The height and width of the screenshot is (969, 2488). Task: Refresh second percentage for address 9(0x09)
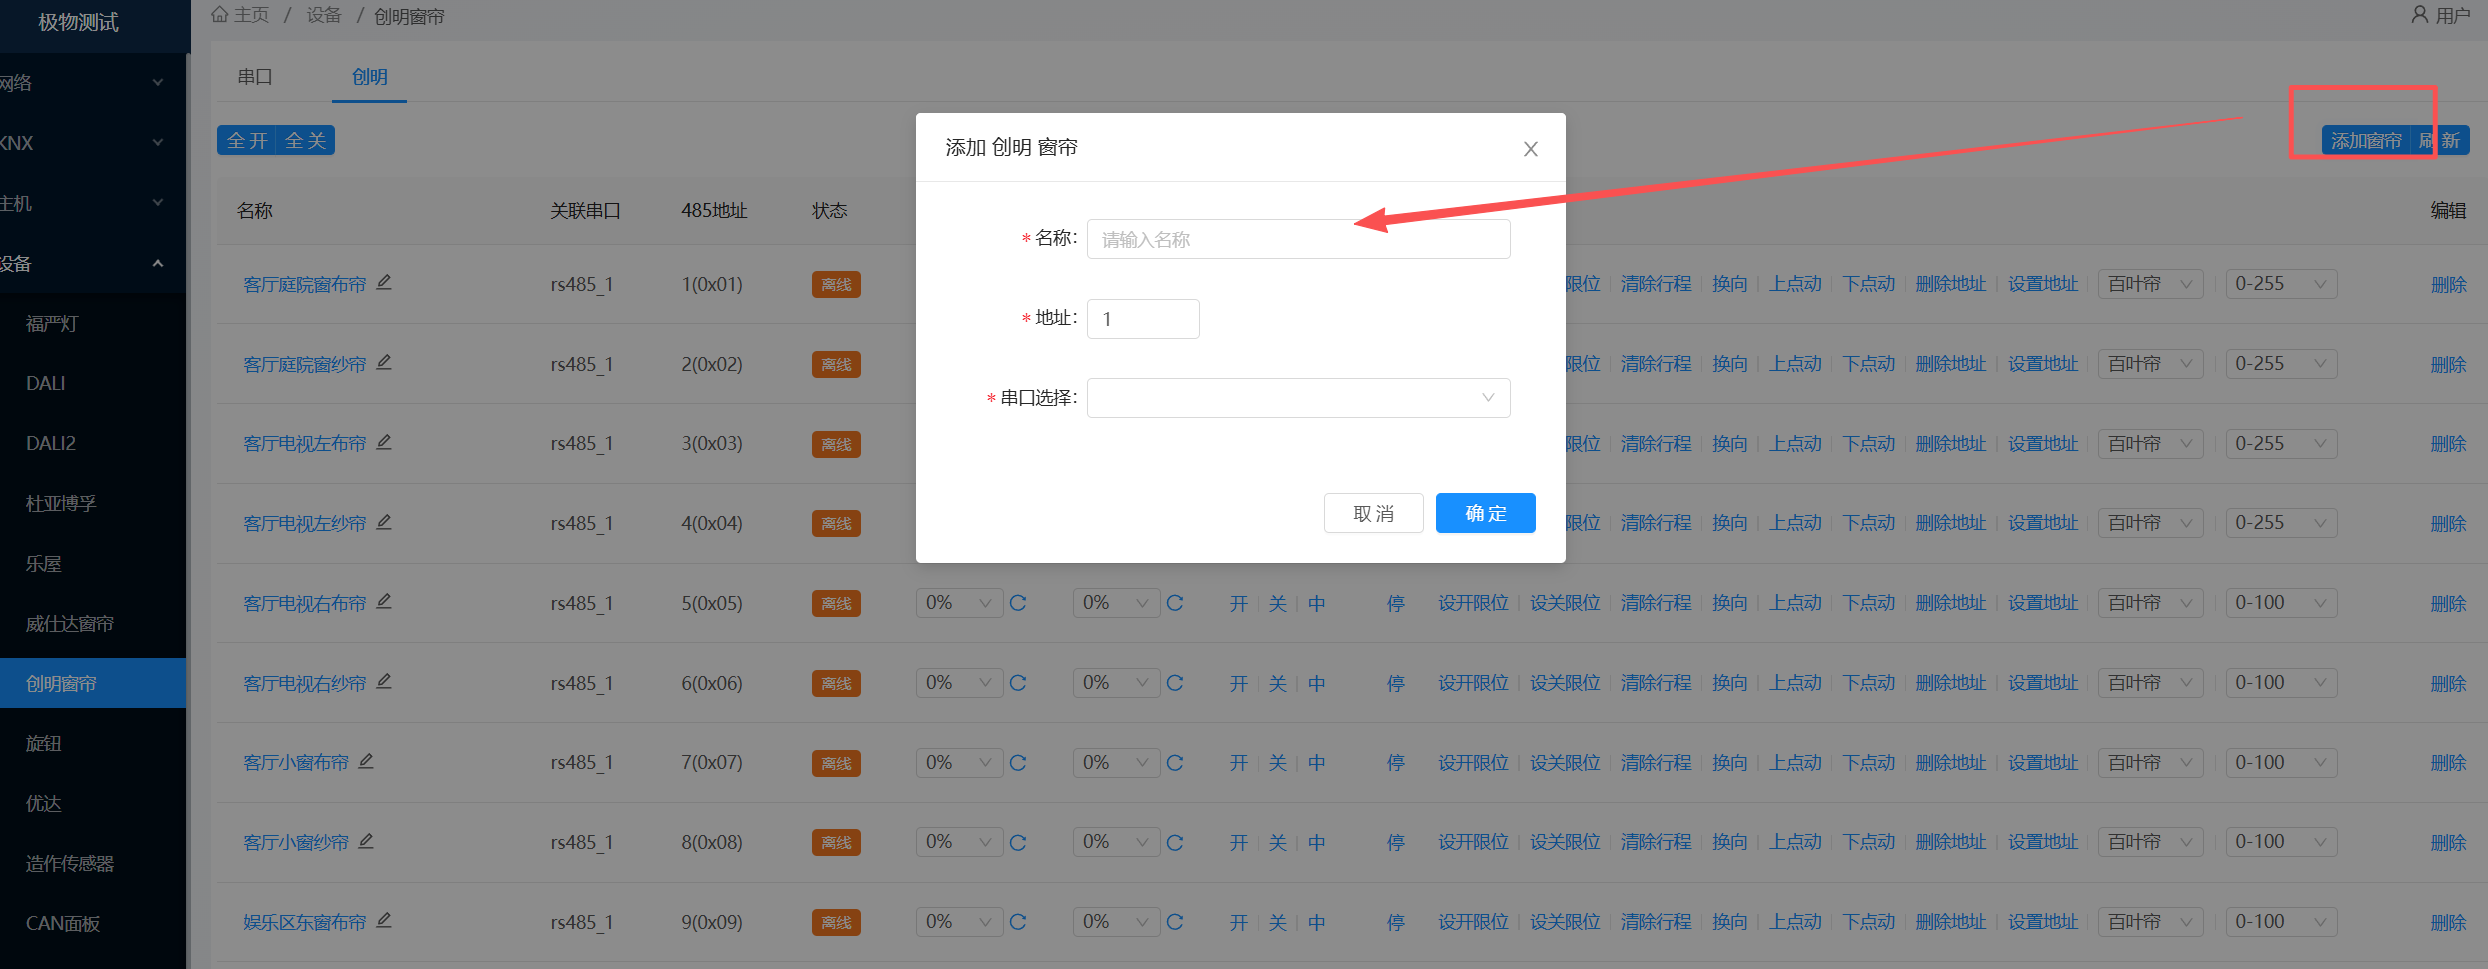1175,922
